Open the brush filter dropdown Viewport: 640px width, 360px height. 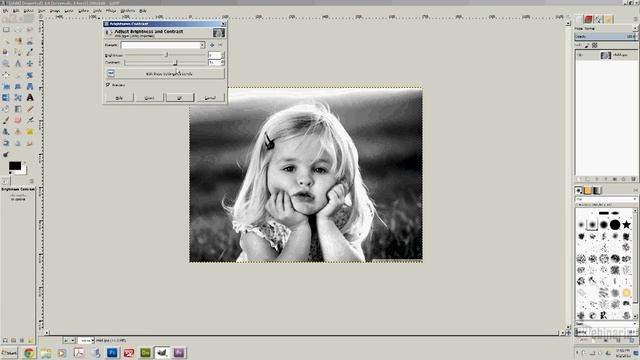click(606, 199)
